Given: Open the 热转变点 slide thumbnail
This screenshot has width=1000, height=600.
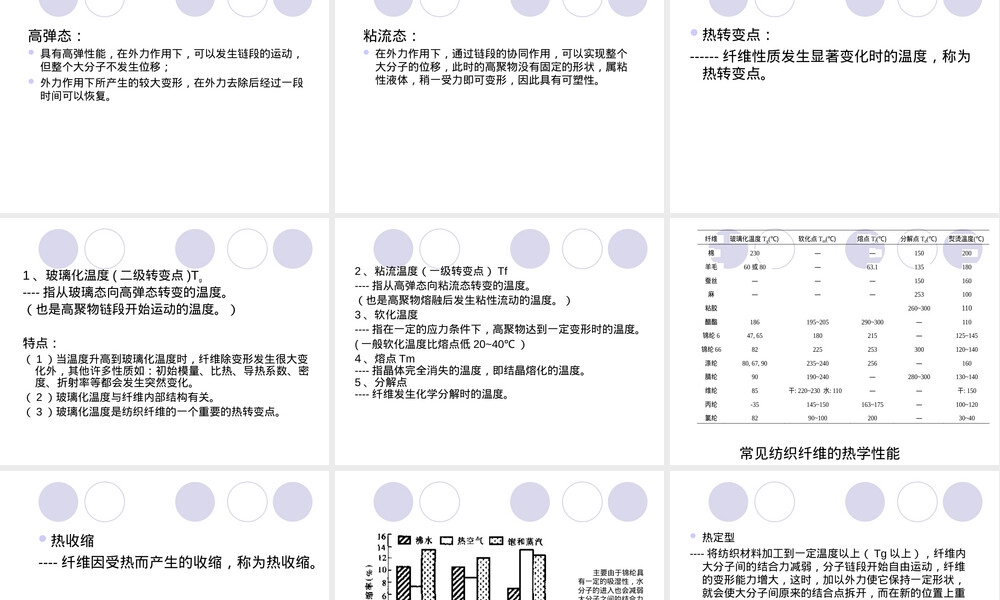Looking at the screenshot, I should point(835,106).
